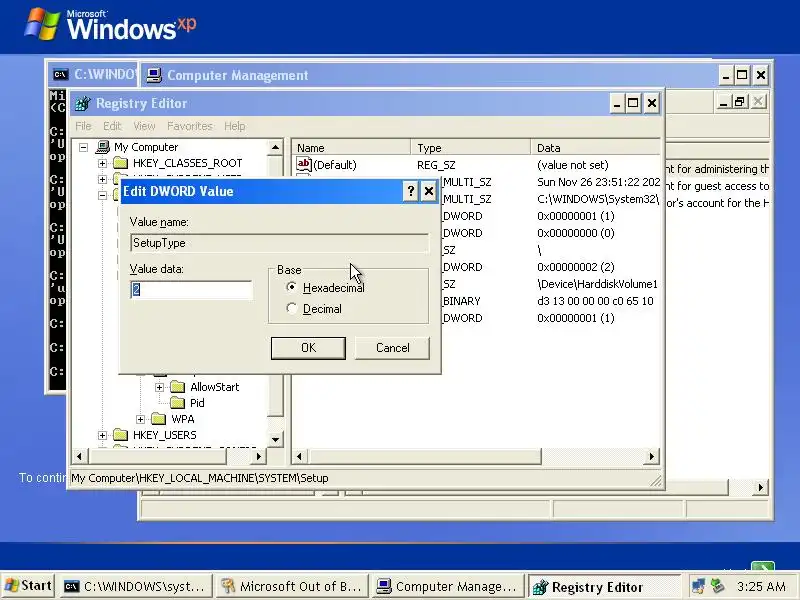Select the Pid key folder icon
Viewport: 800px width, 600px height.
[x=178, y=403]
